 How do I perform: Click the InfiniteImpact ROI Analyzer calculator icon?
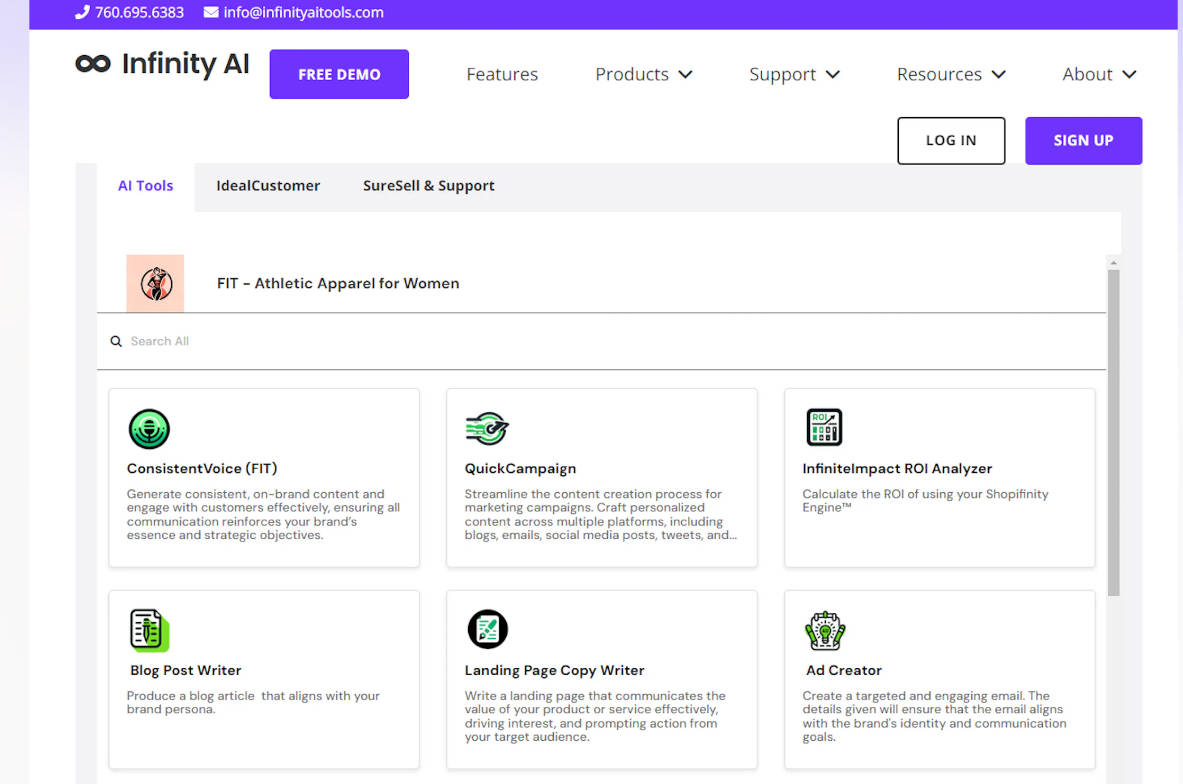[824, 427]
